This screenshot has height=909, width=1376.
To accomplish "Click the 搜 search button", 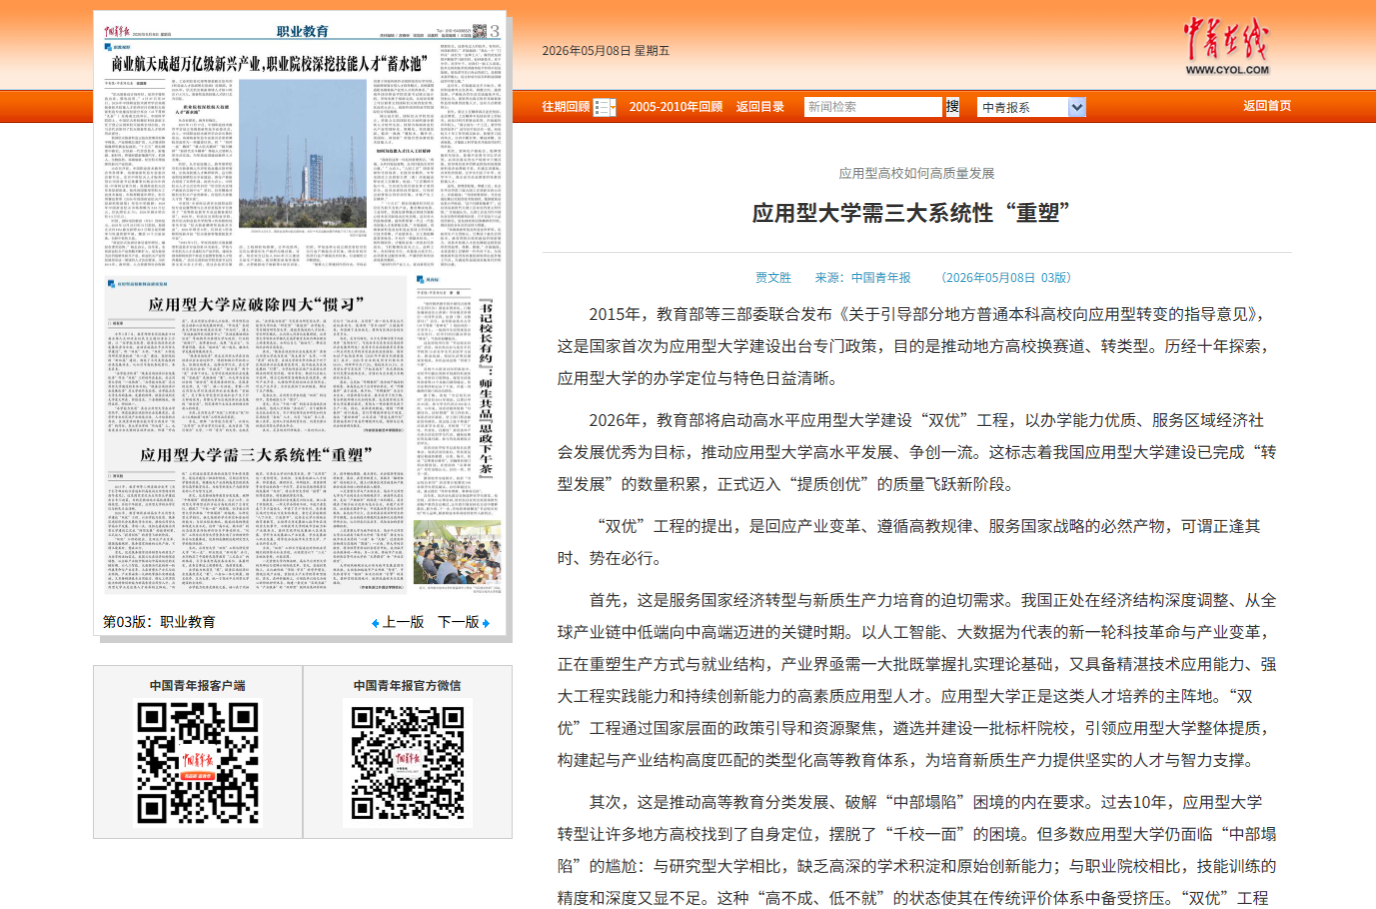I will tap(952, 107).
